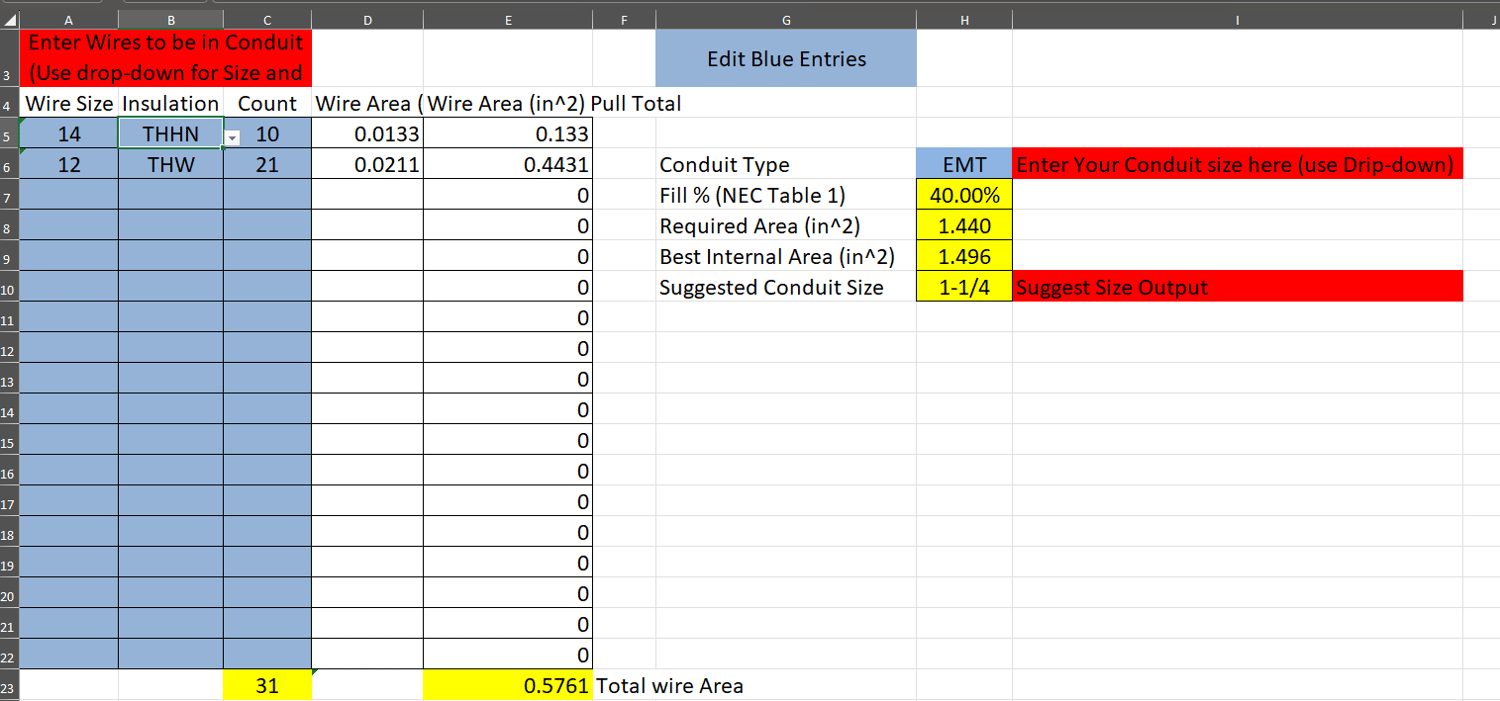
Task: Select column C header
Action: 267,19
